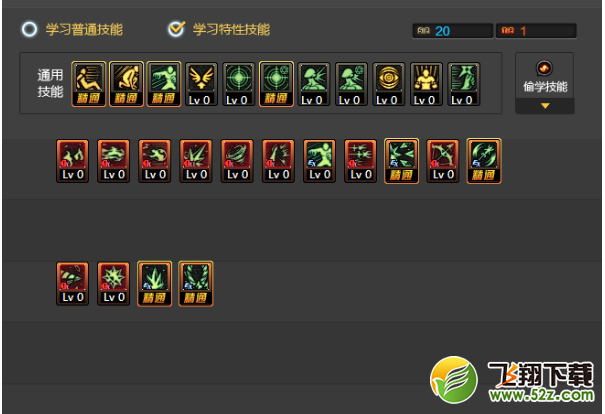605x414 pixels.
Task: Click the red flame skill icon at Lv 0
Action: 73,161
